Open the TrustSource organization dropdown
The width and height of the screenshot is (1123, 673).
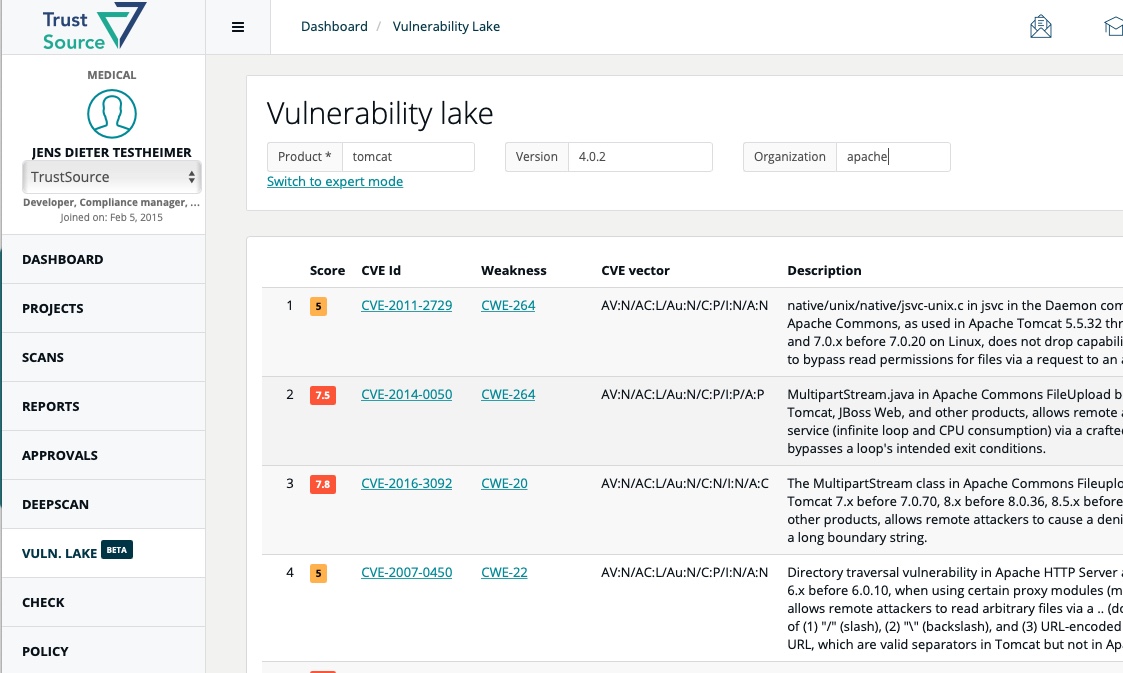click(x=112, y=177)
